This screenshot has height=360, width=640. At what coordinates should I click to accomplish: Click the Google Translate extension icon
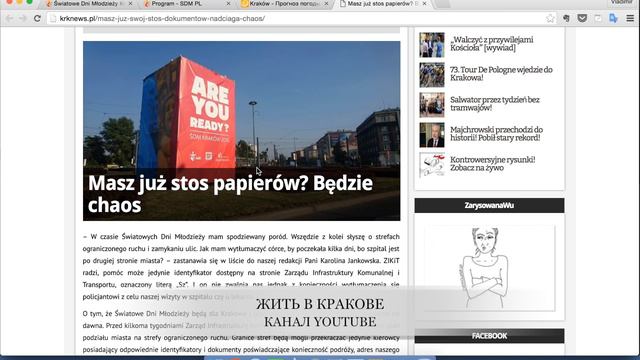pyautogui.click(x=613, y=18)
